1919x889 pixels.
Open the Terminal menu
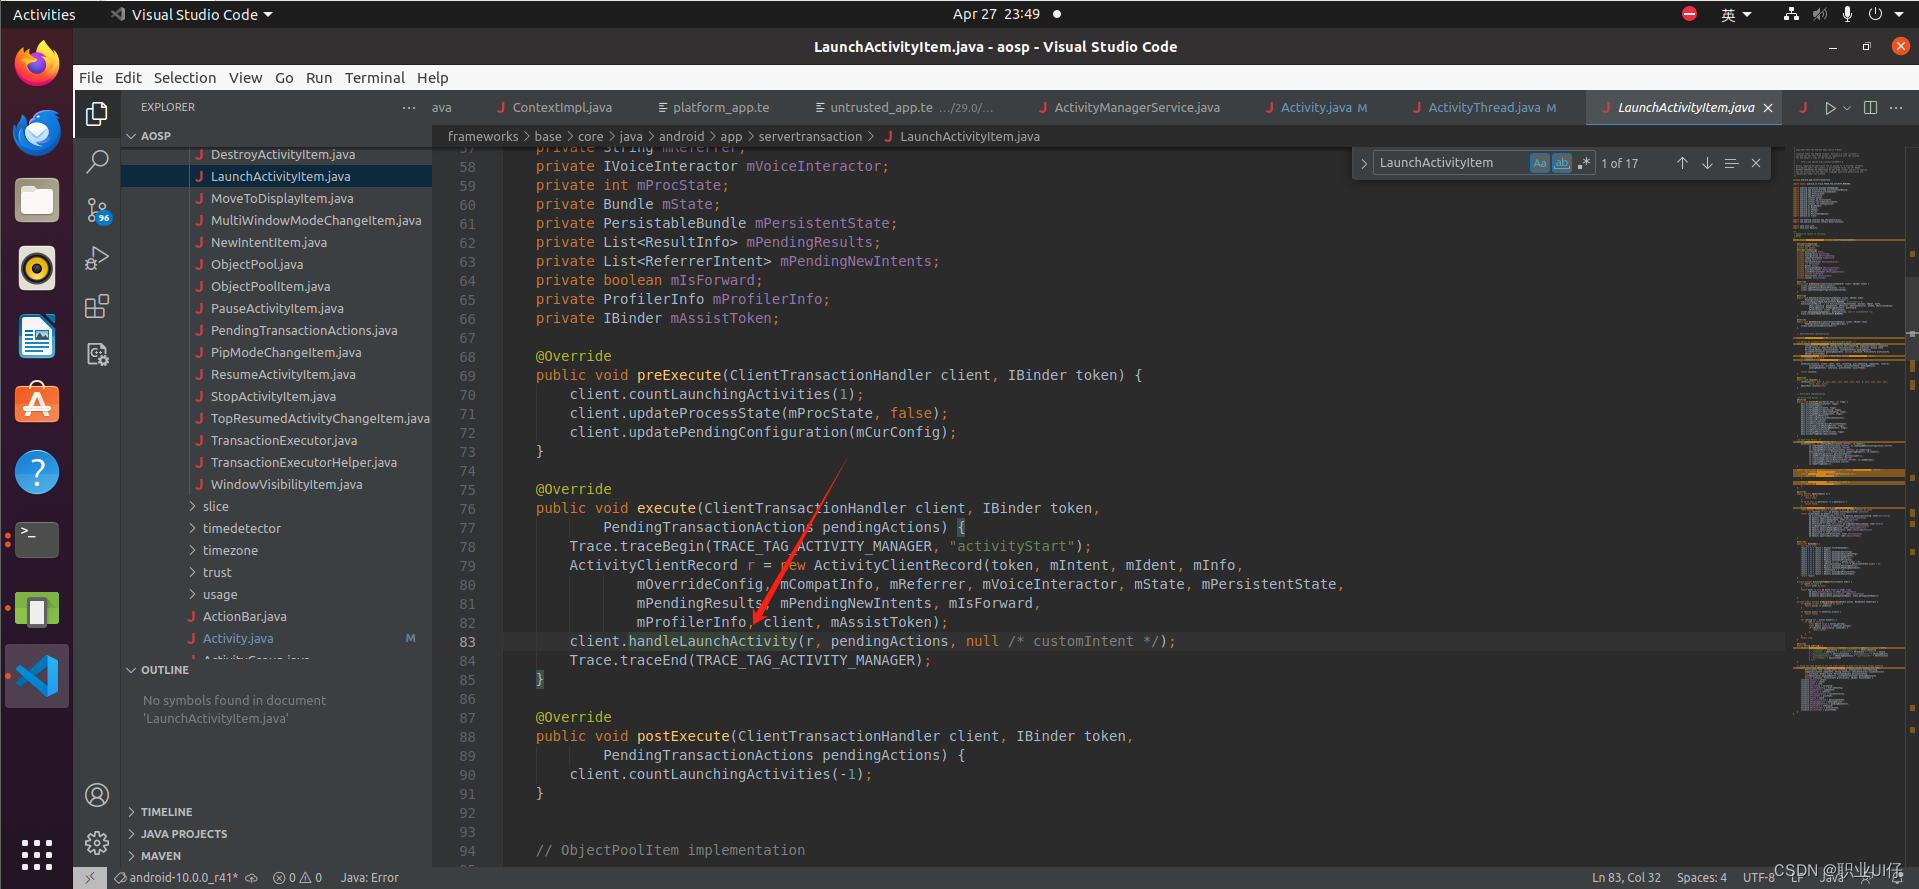click(375, 78)
